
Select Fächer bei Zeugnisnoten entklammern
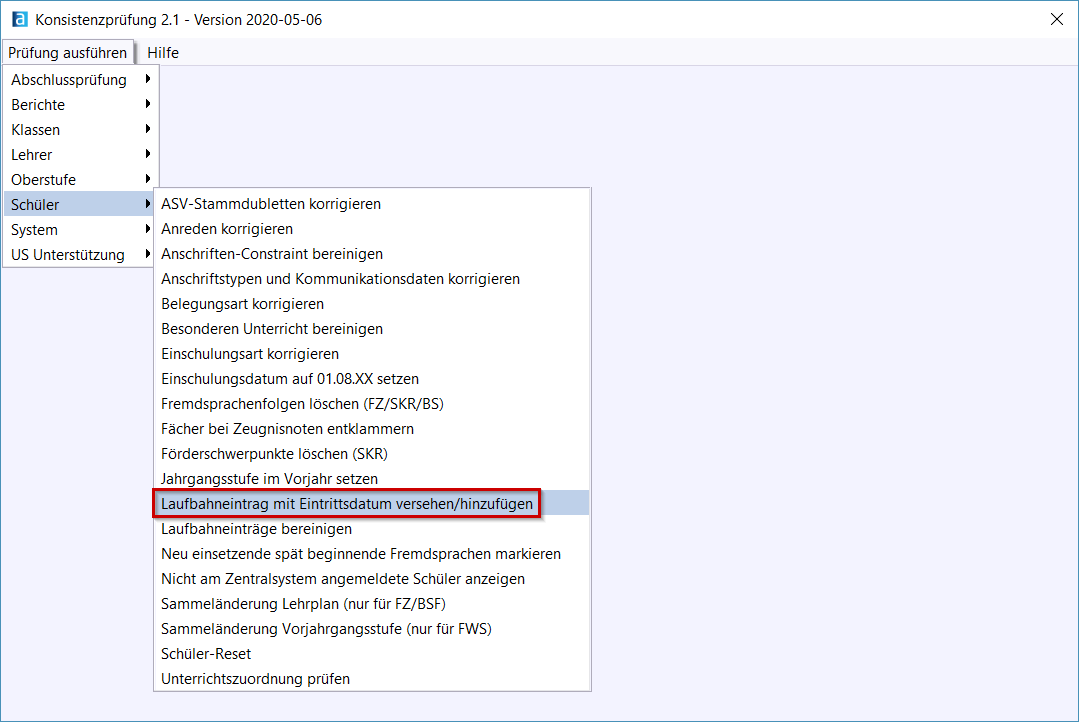372,429
